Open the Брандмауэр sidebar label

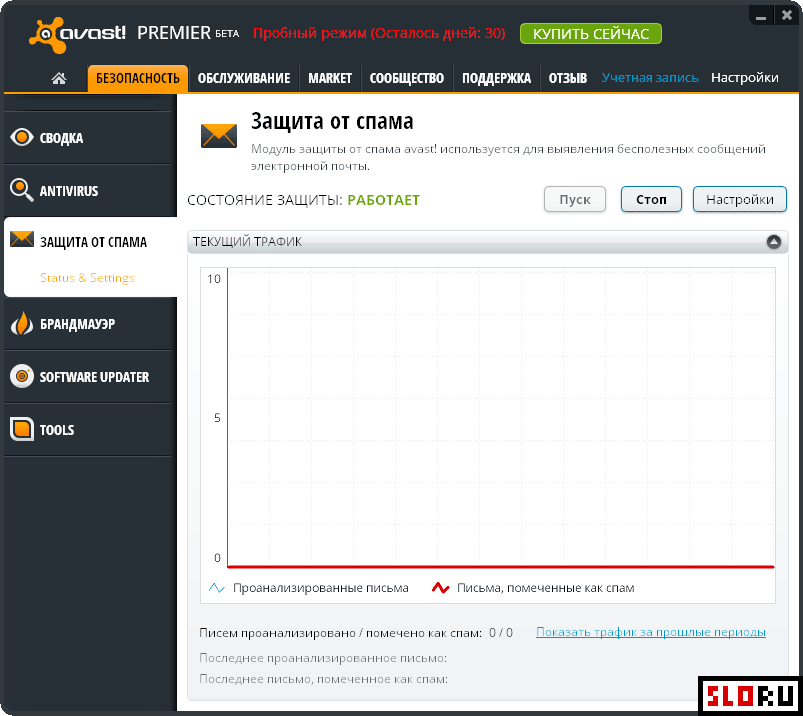78,324
